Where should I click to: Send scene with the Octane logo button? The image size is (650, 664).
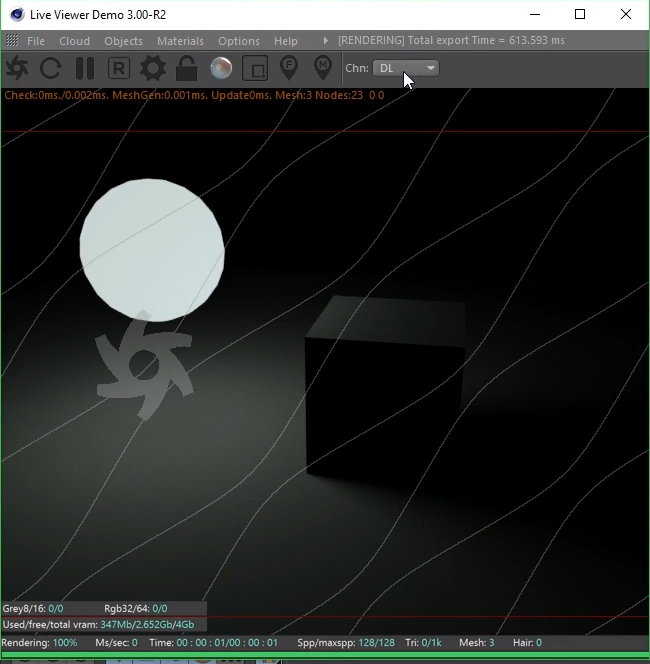click(x=17, y=68)
